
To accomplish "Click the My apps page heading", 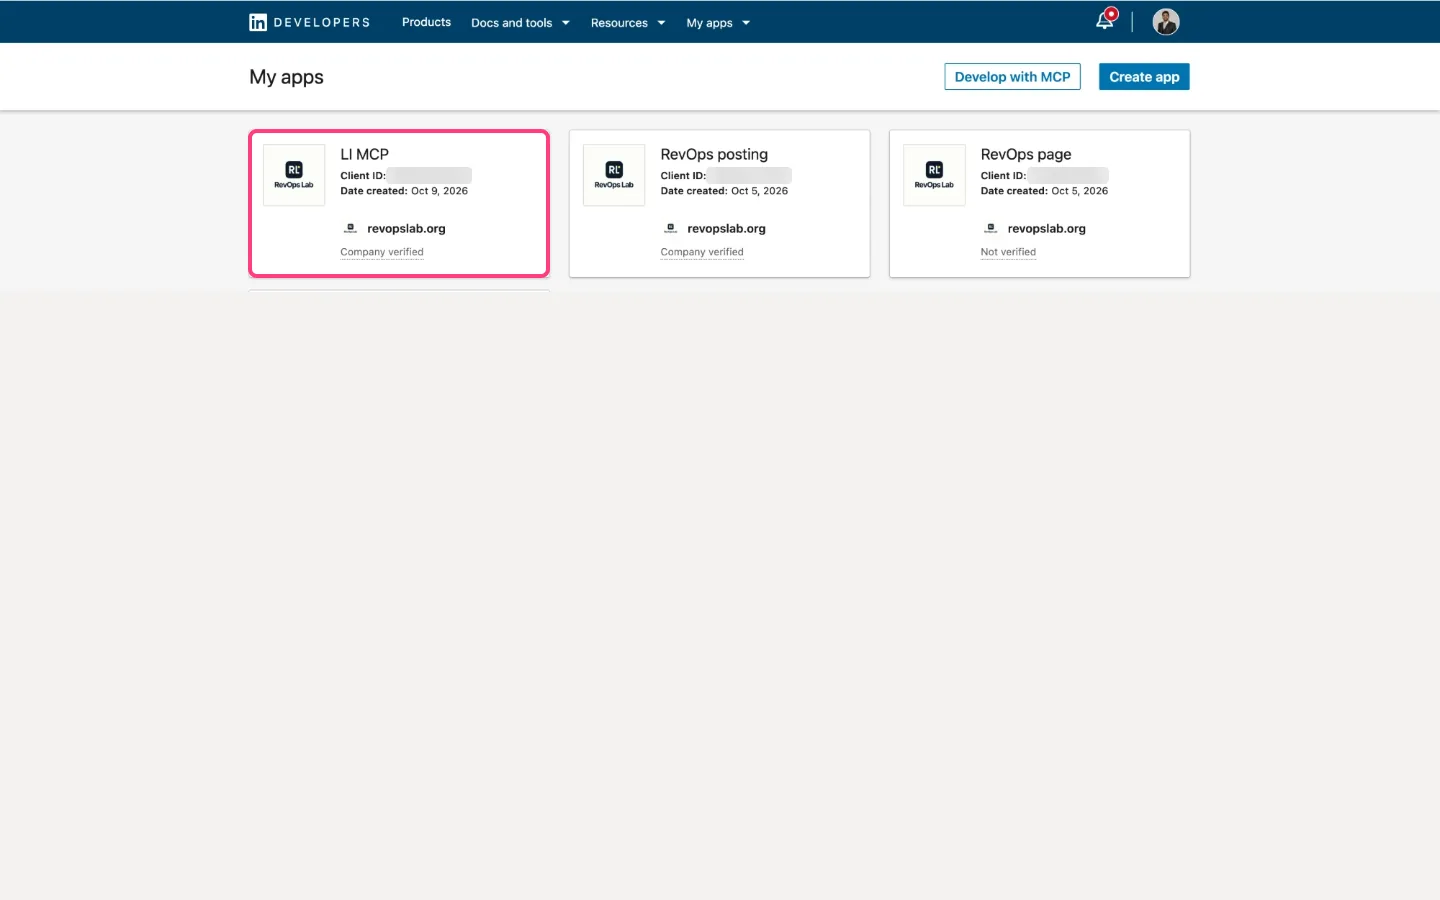I will tap(286, 77).
